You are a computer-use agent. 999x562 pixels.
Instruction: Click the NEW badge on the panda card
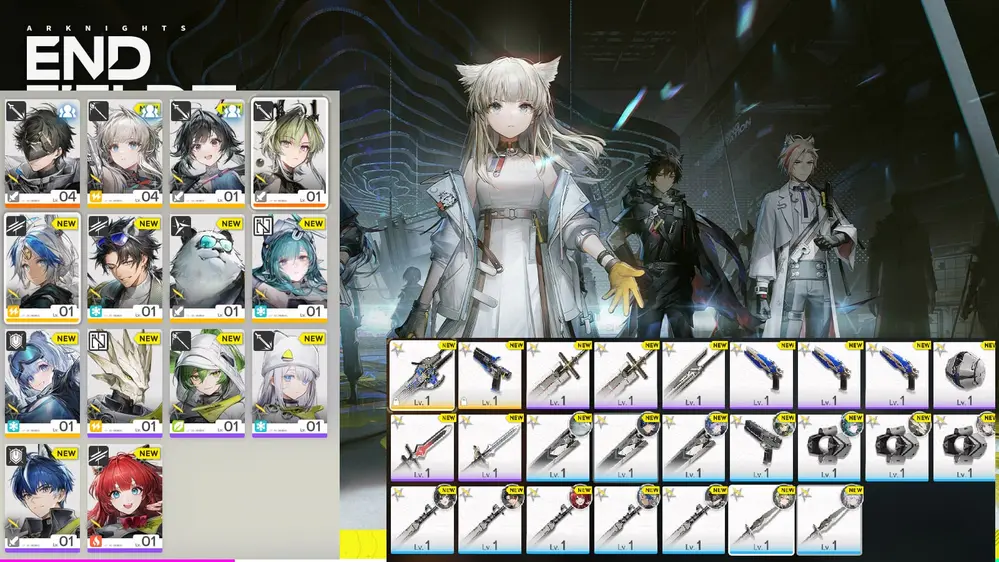231,224
